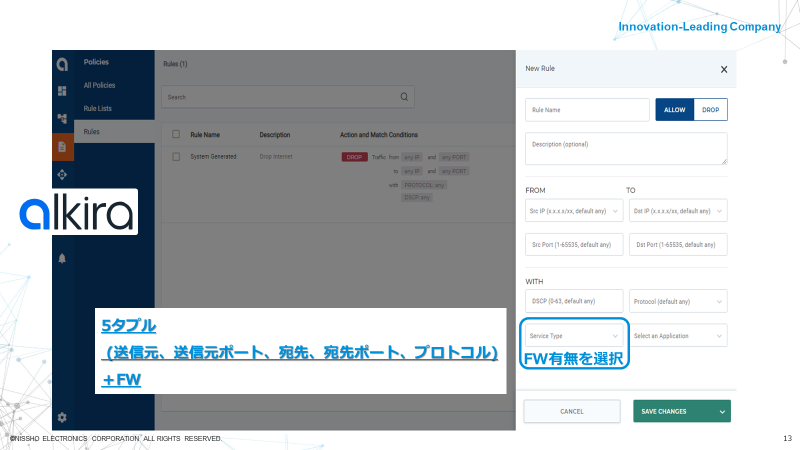
Task: Tick the select-all checkbox in the rules header
Action: click(176, 135)
